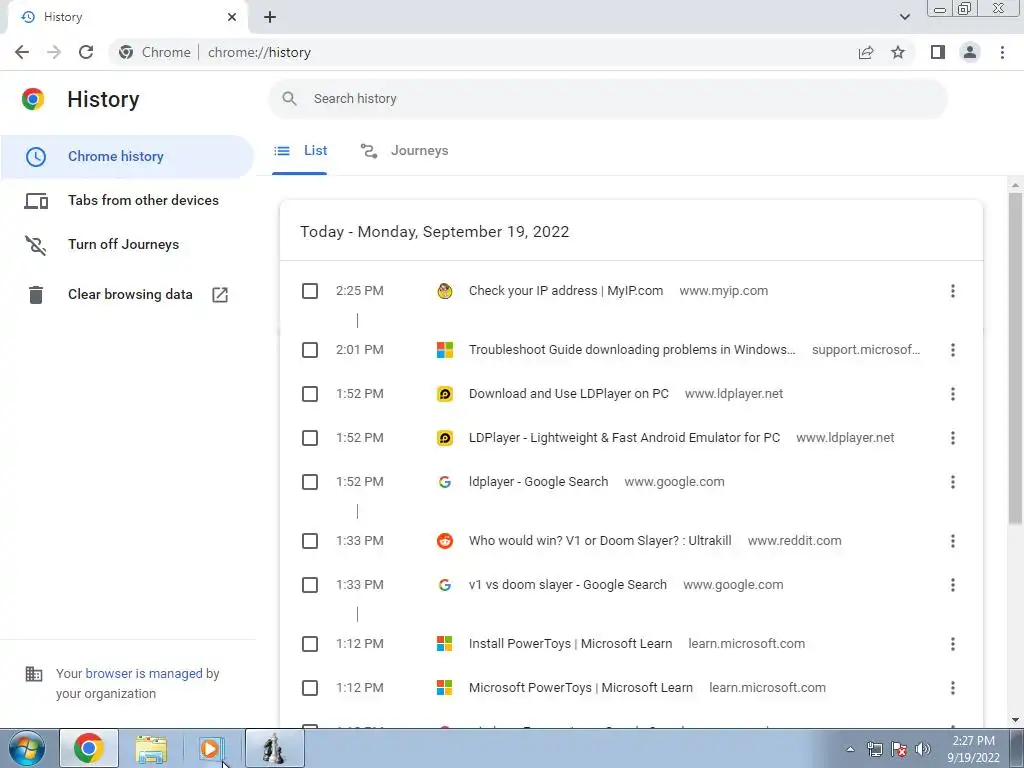Viewport: 1024px width, 768px height.
Task: Click the browser is managed link
Action: (144, 673)
